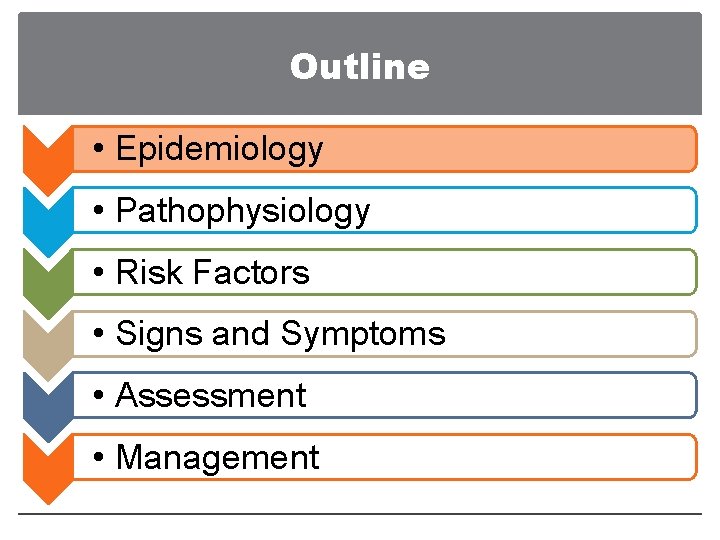Viewport: 720px width, 540px height.
Task: Click the orange chevron beside Management
Action: pos(45,466)
